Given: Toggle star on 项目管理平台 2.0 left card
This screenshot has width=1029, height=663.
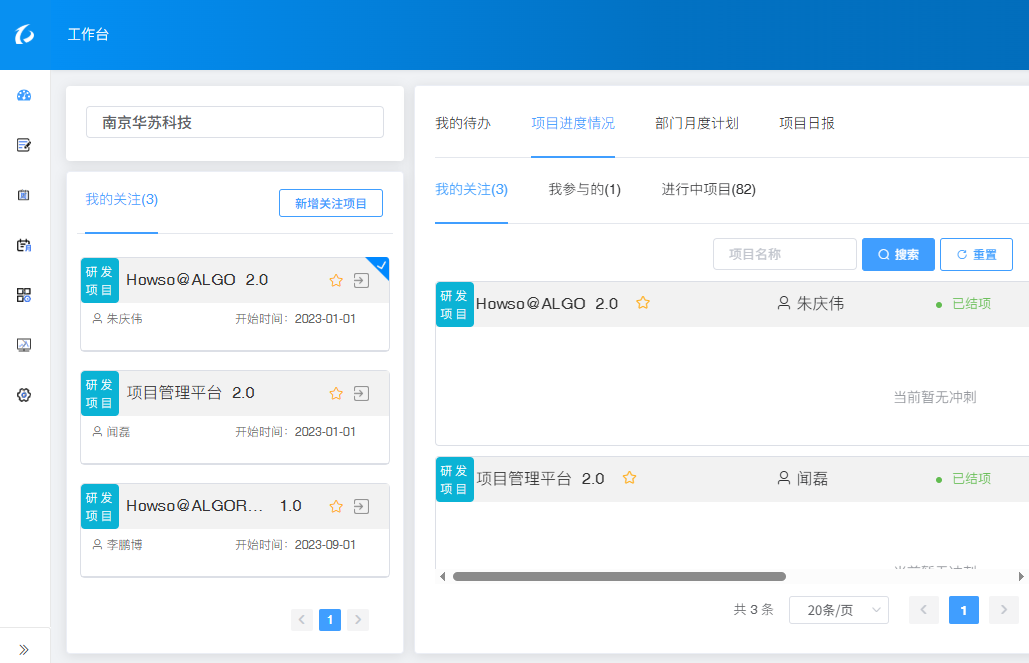Looking at the screenshot, I should (336, 393).
